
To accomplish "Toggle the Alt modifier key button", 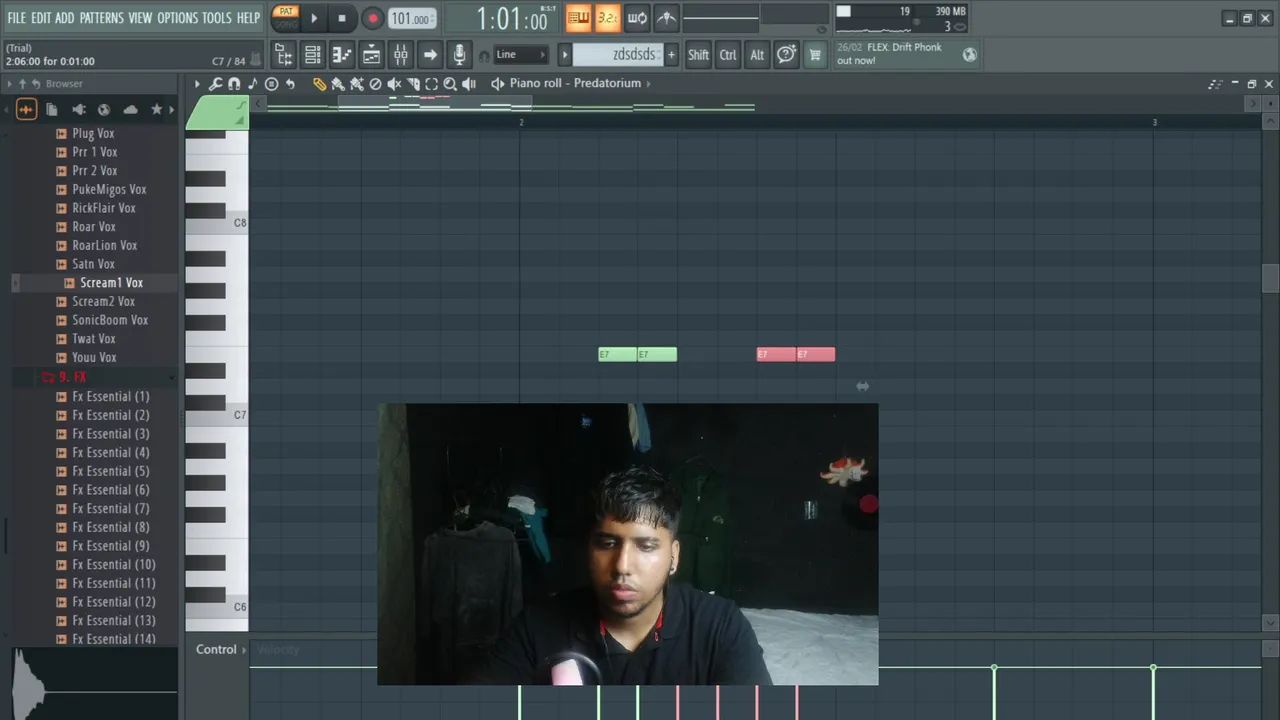I will pos(757,55).
